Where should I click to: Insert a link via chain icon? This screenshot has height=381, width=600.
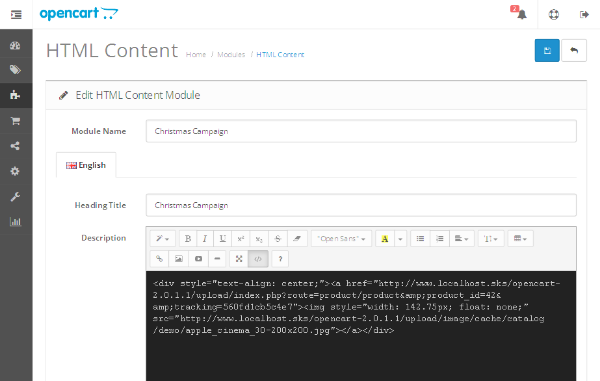pos(160,259)
